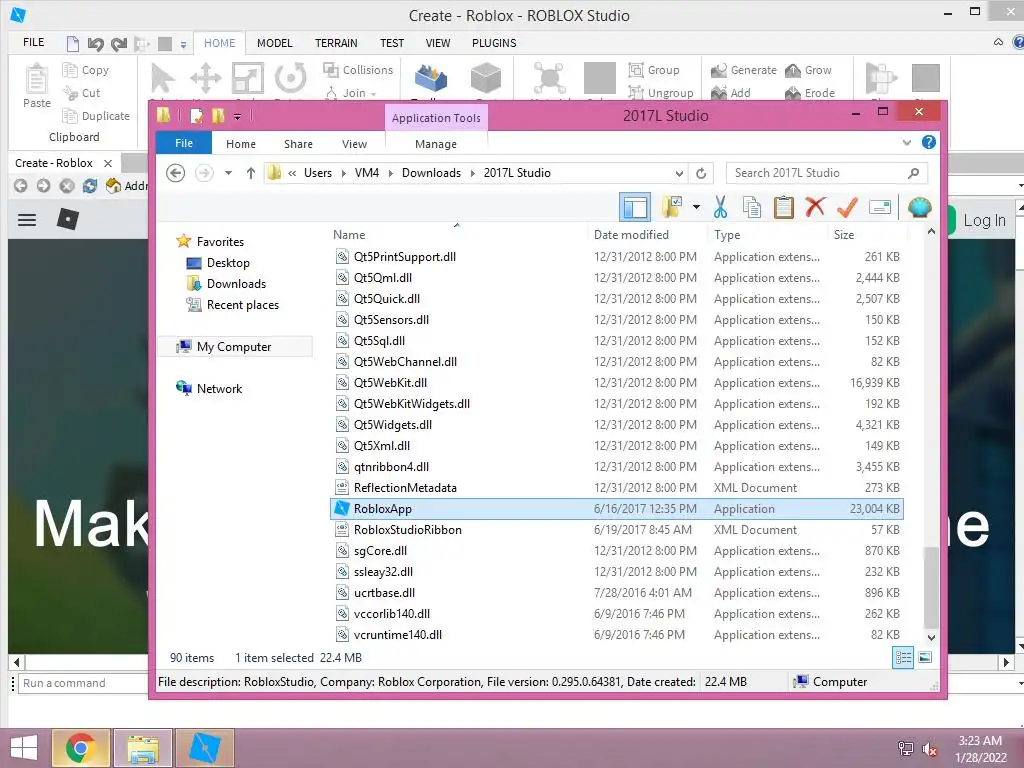The width and height of the screenshot is (1024, 768).
Task: Click the Windows Start button
Action: pyautogui.click(x=24, y=748)
